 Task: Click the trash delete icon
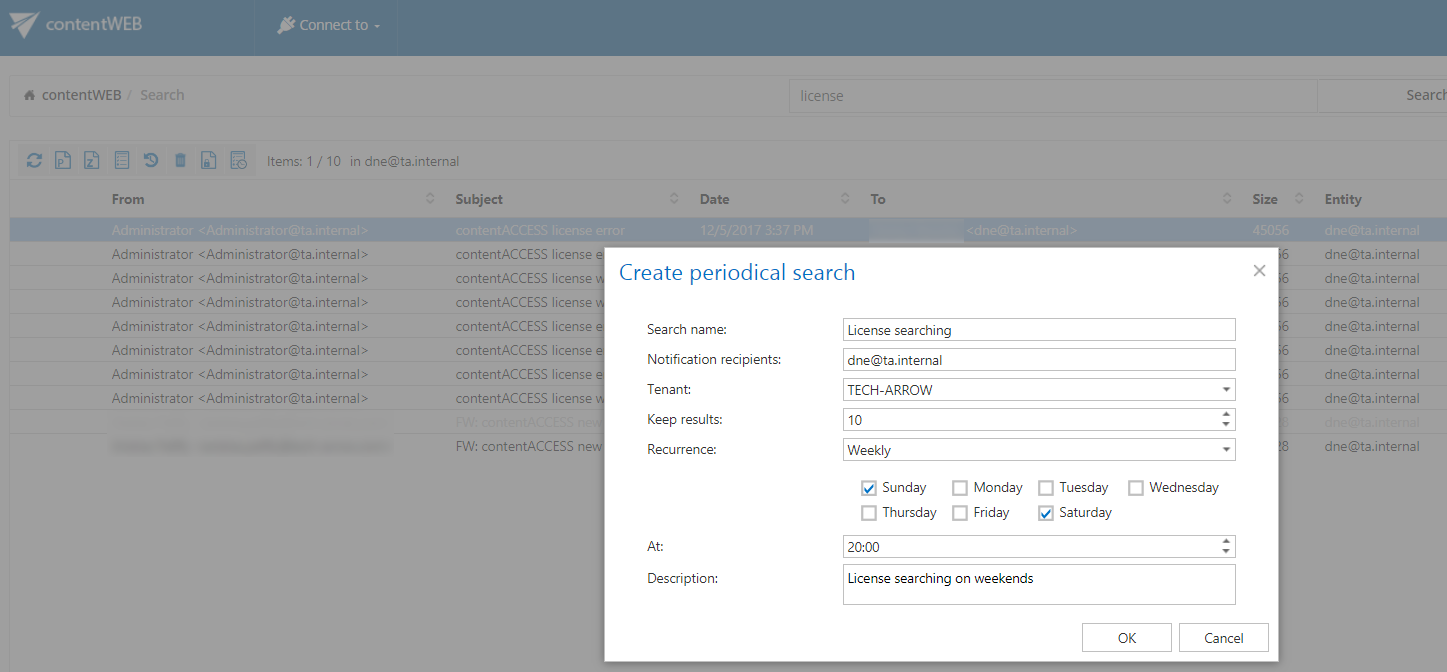click(x=180, y=160)
